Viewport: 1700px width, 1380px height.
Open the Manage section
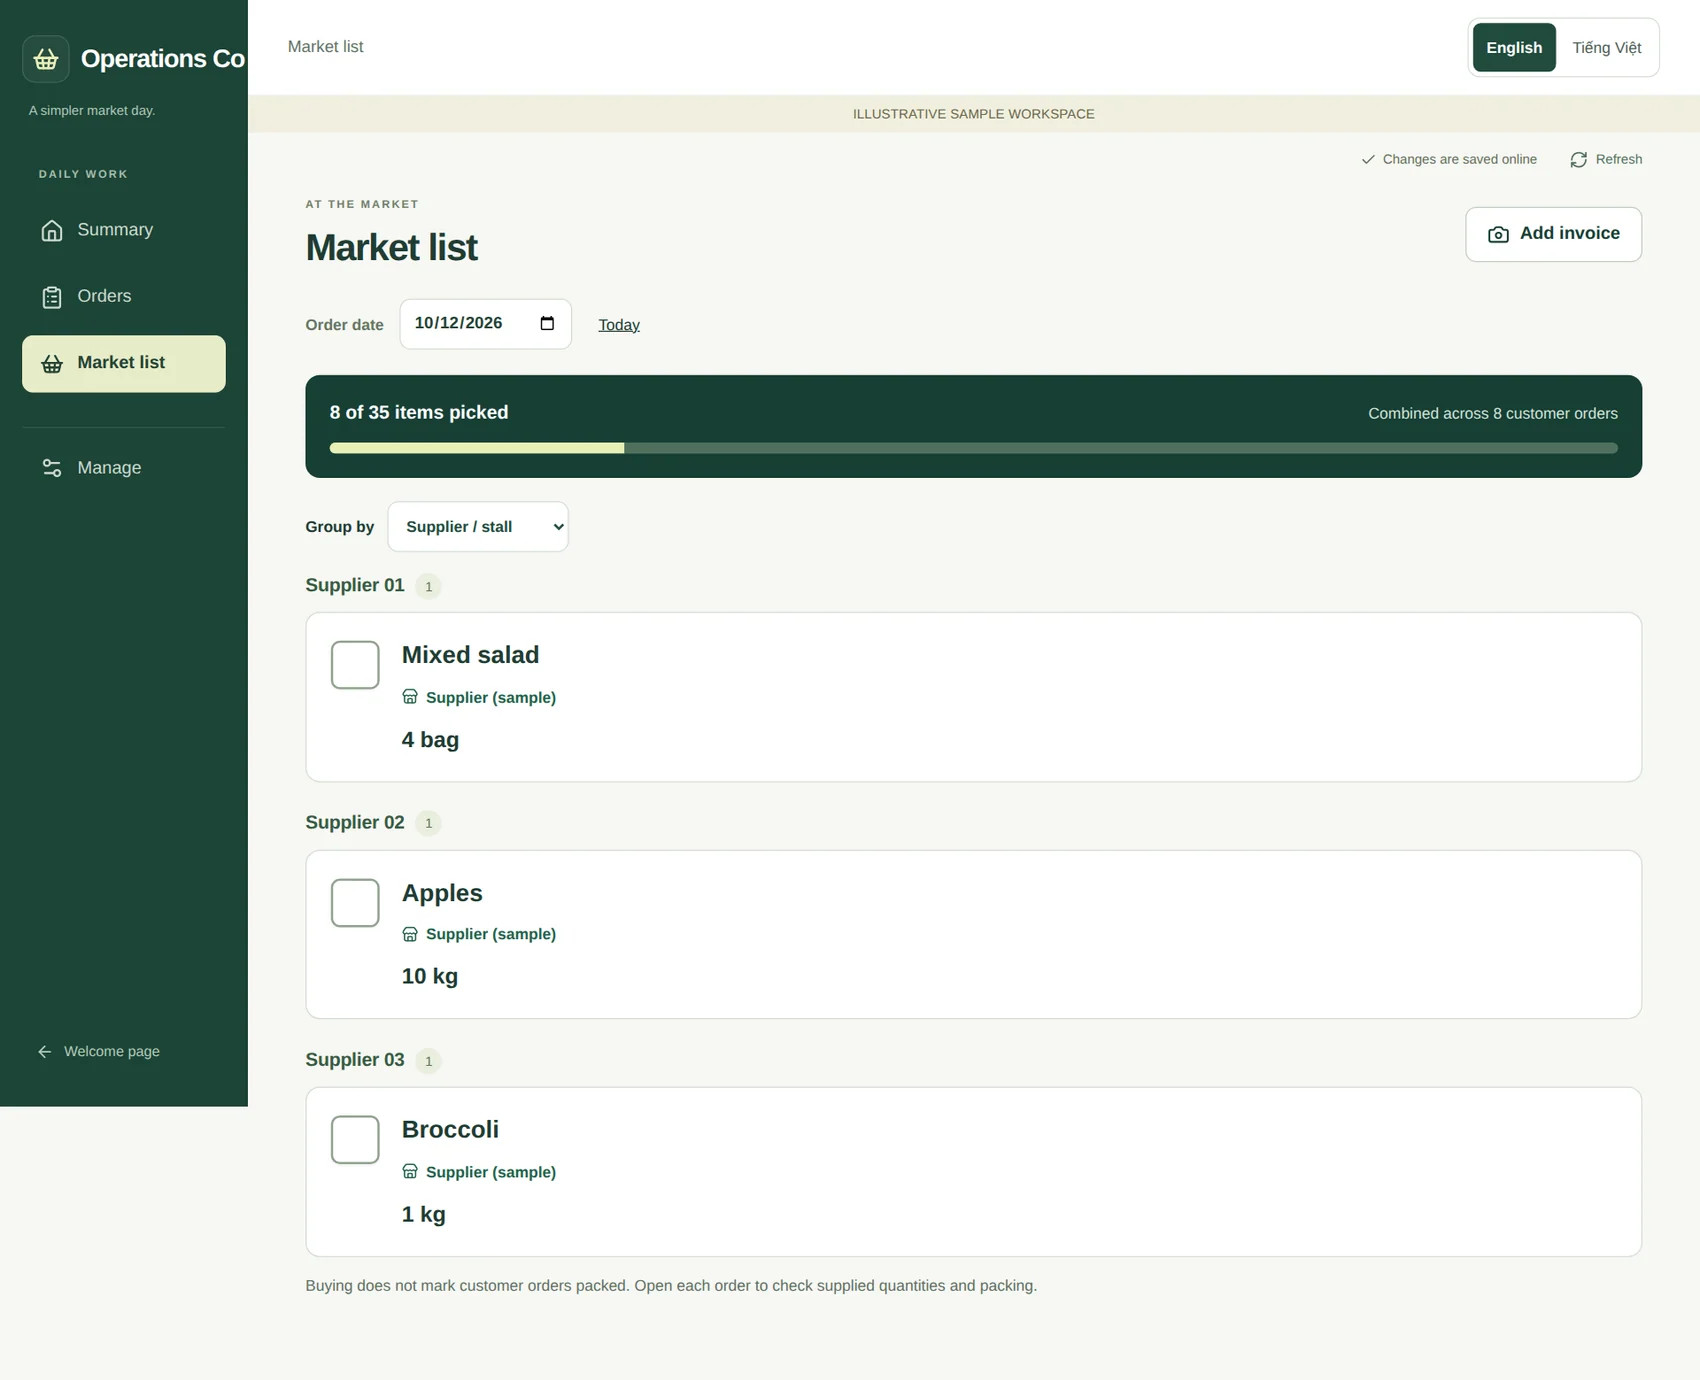pos(124,467)
